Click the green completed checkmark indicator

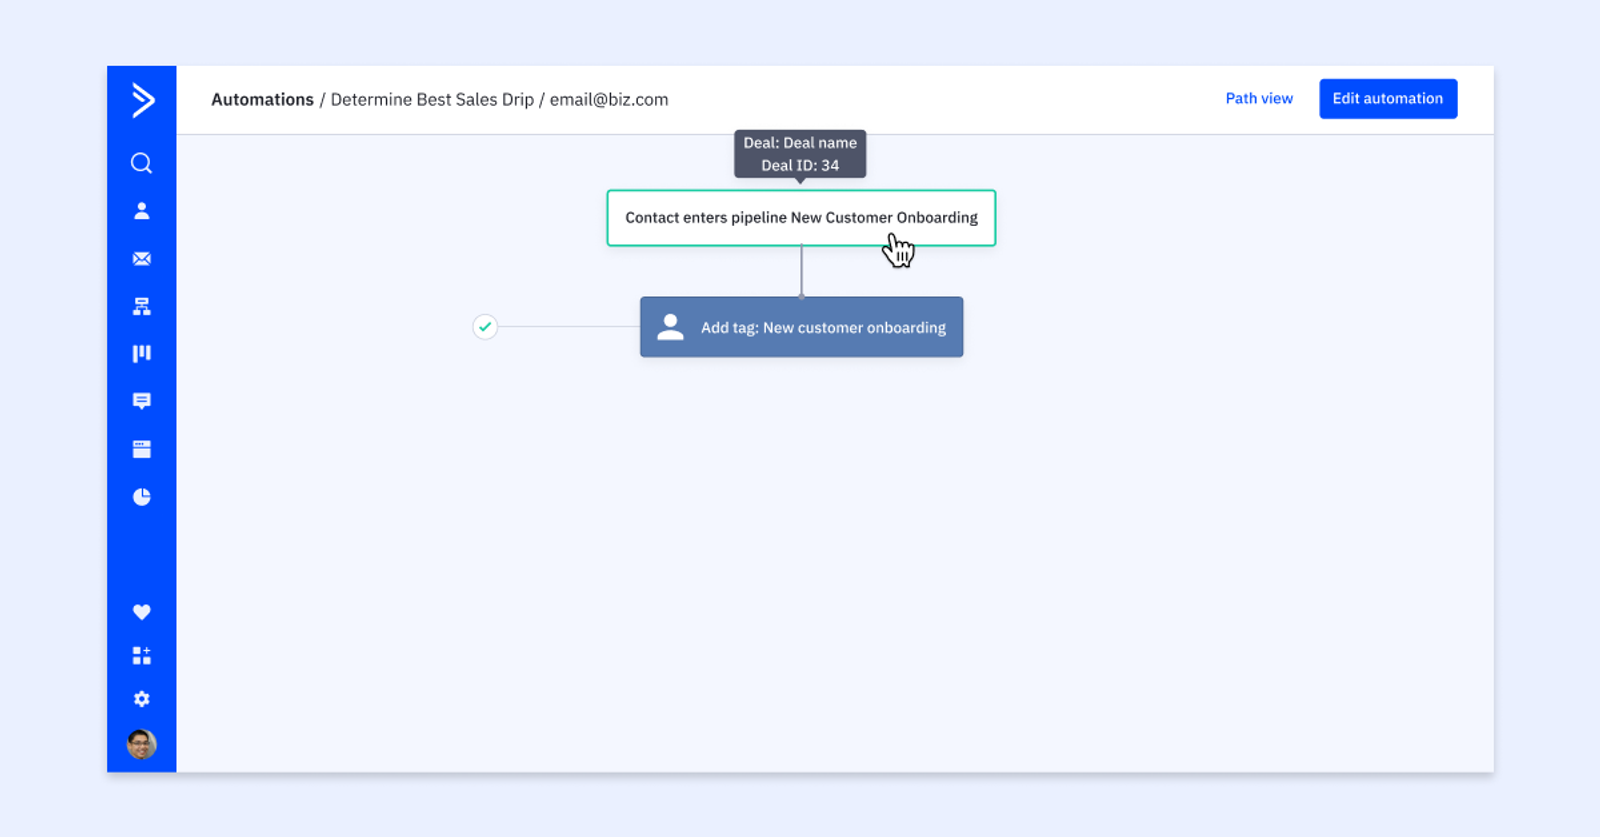coord(485,327)
